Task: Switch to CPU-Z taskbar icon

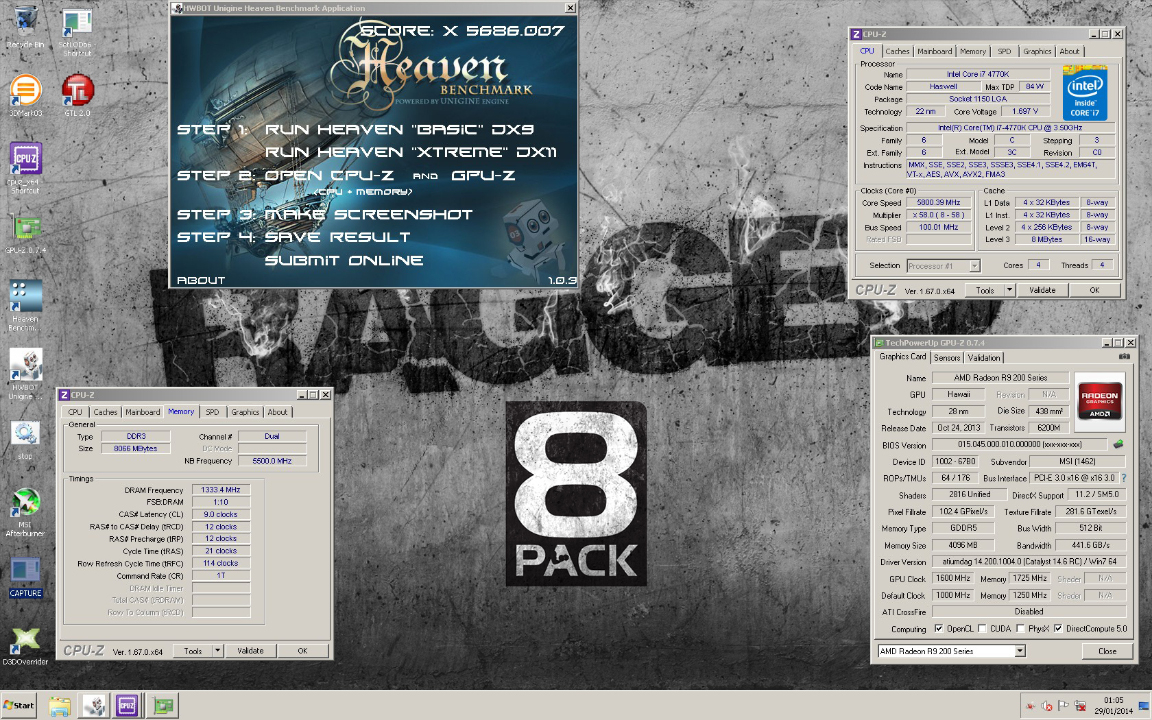Action: tap(127, 706)
